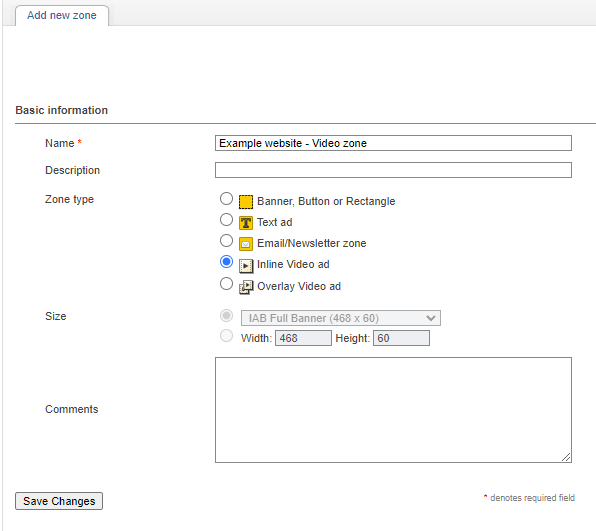Select the preset size radio button
This screenshot has width=596, height=531.
(226, 315)
